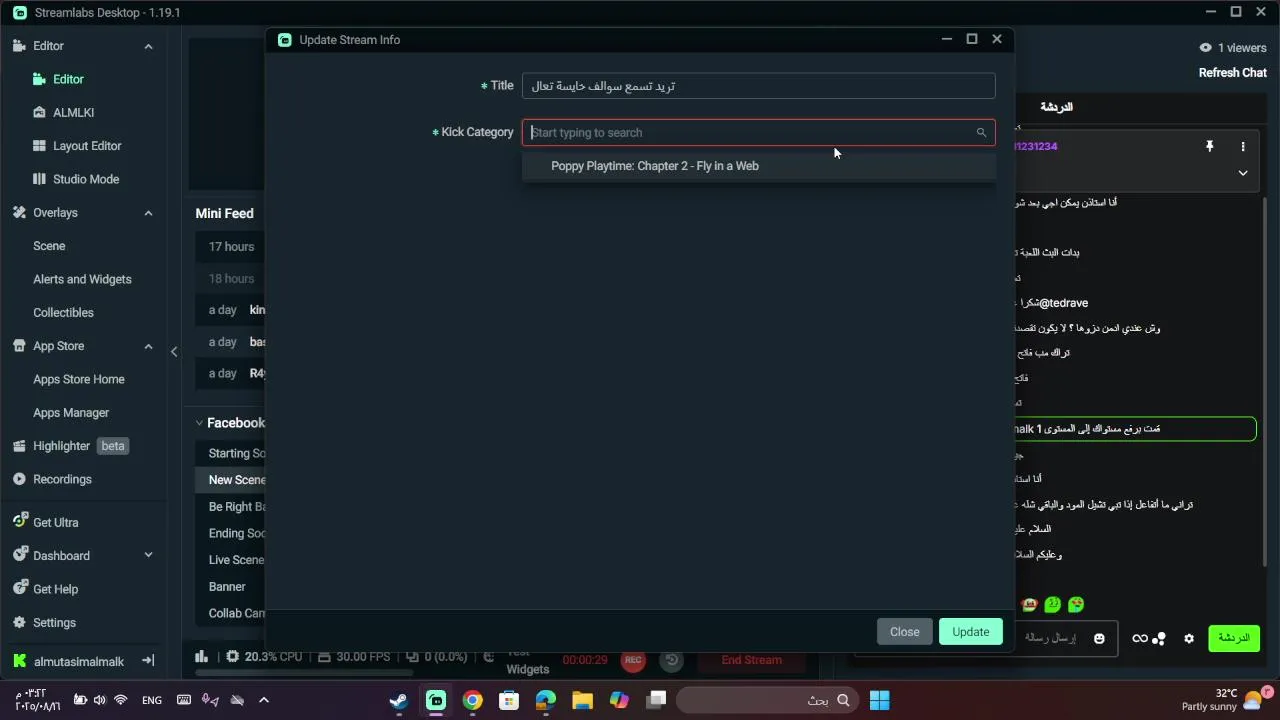The width and height of the screenshot is (1280, 720).
Task: Show hidden system tray icons
Action: 264,700
